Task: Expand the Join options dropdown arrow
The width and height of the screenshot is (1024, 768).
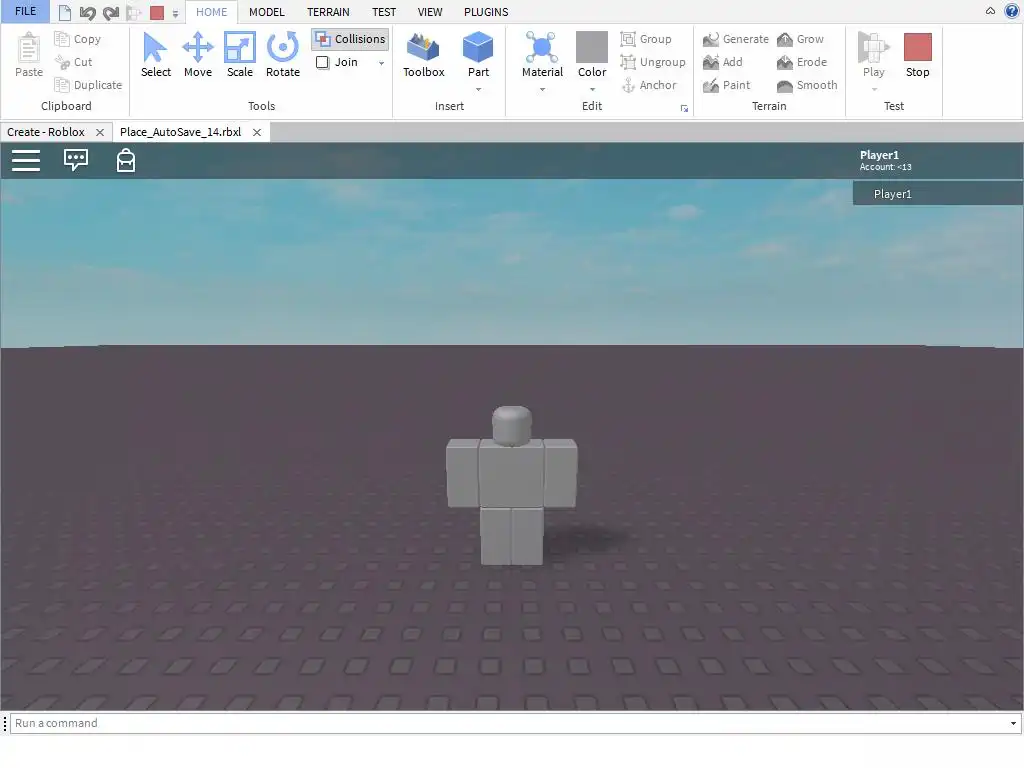Action: 381,63
